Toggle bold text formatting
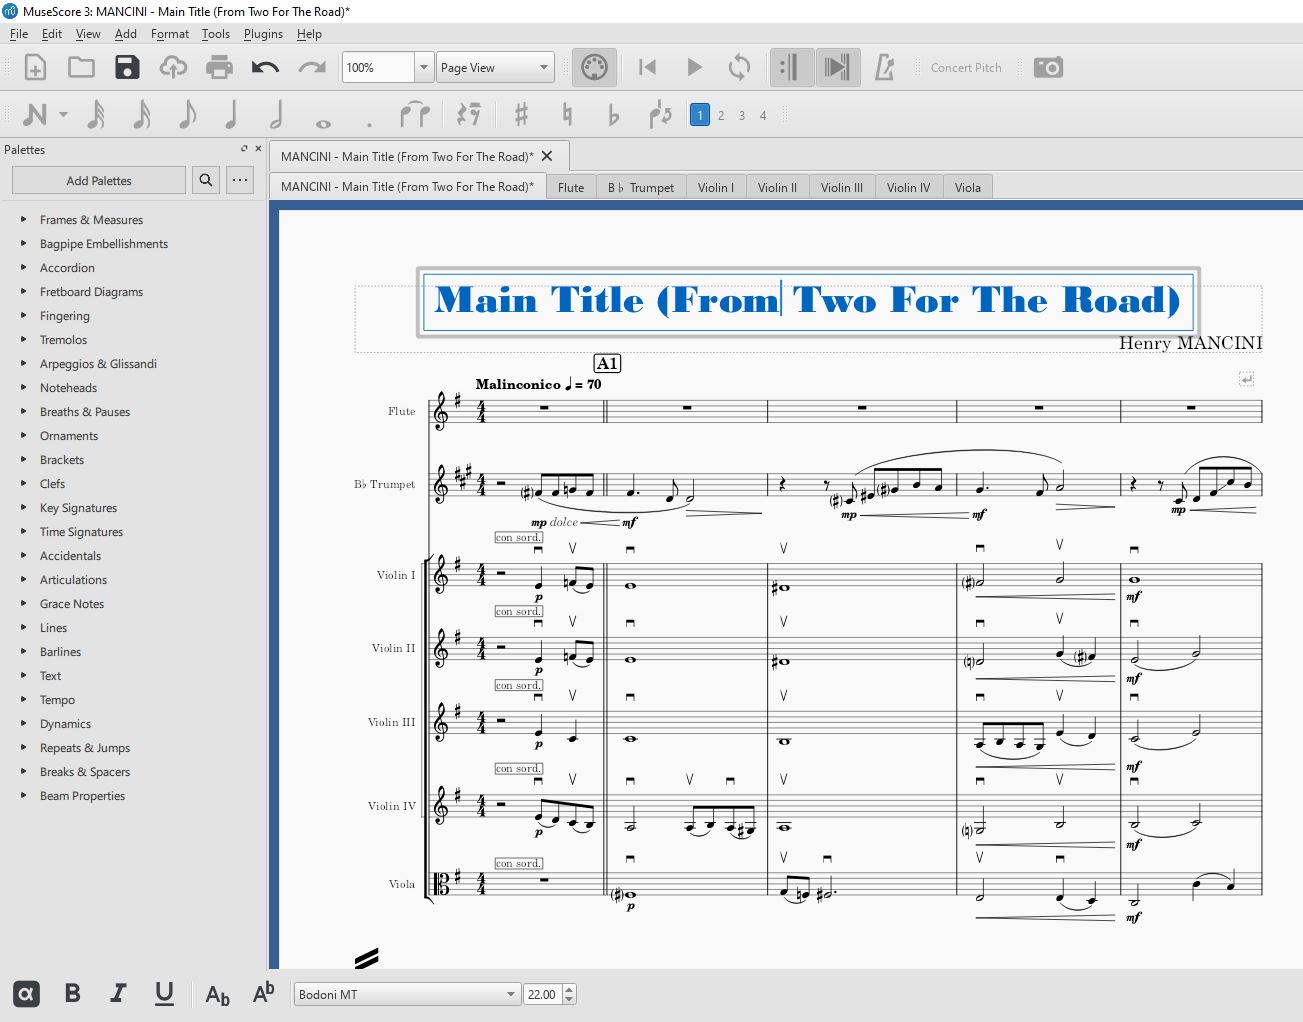 (72, 993)
